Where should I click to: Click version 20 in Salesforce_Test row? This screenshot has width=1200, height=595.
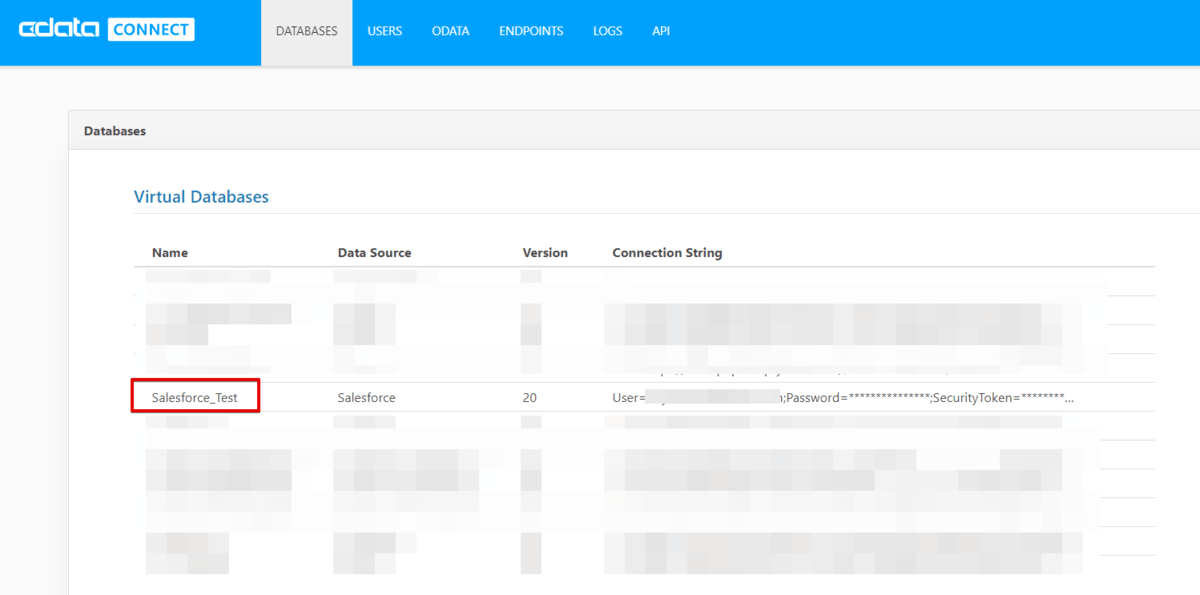point(529,397)
